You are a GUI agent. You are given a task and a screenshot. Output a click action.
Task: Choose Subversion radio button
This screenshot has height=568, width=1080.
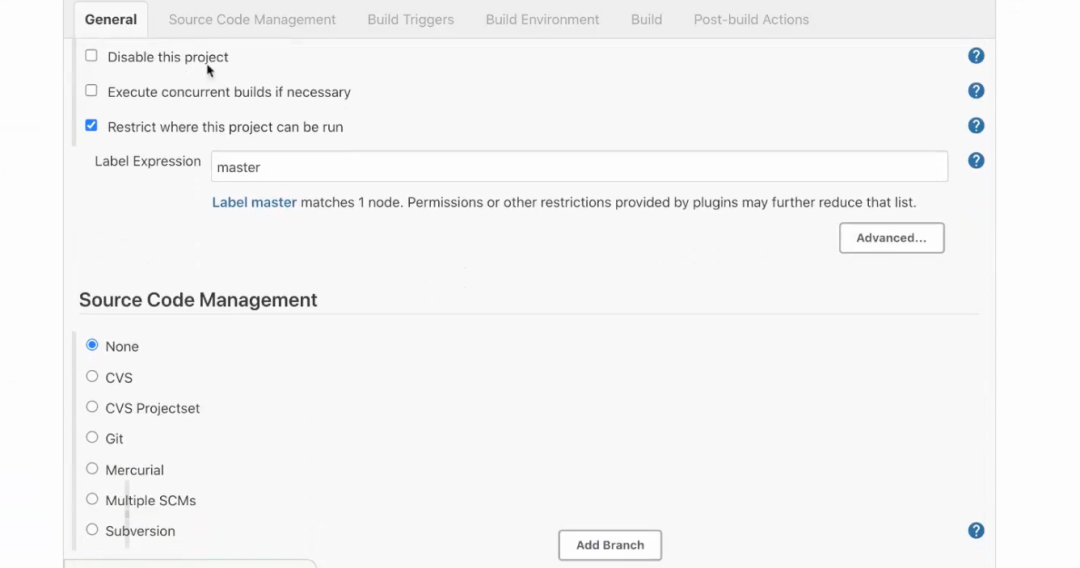pos(92,529)
